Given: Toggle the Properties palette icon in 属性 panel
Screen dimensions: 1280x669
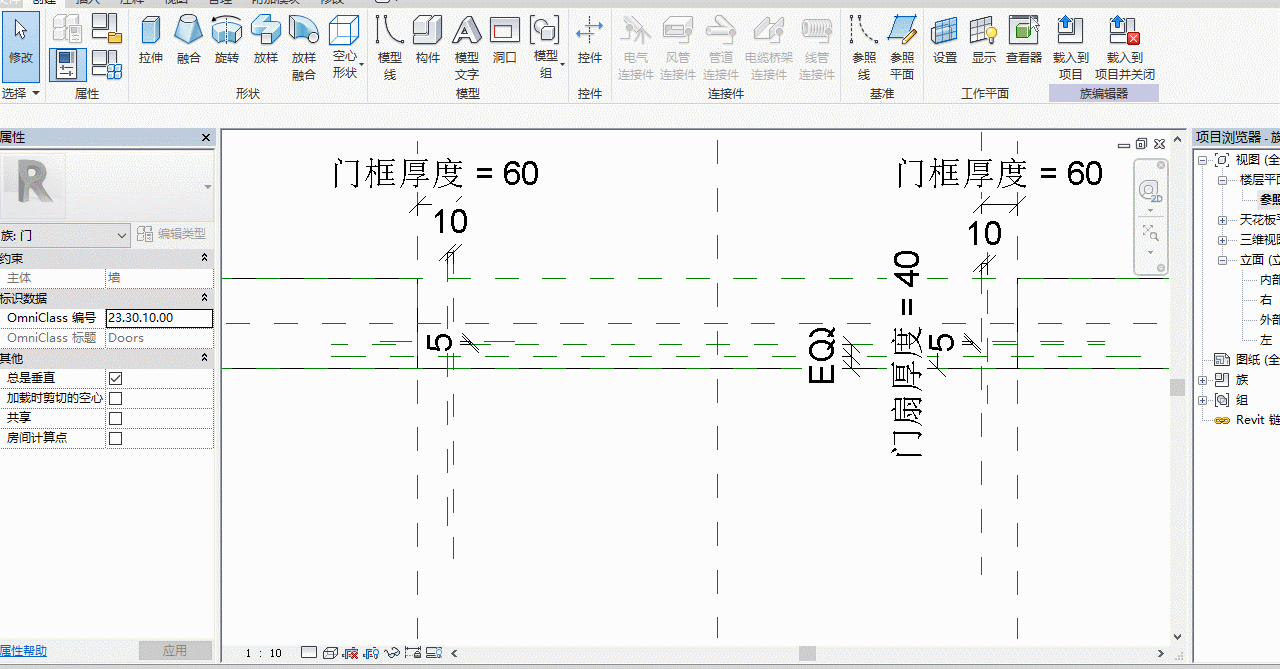Looking at the screenshot, I should (67, 65).
